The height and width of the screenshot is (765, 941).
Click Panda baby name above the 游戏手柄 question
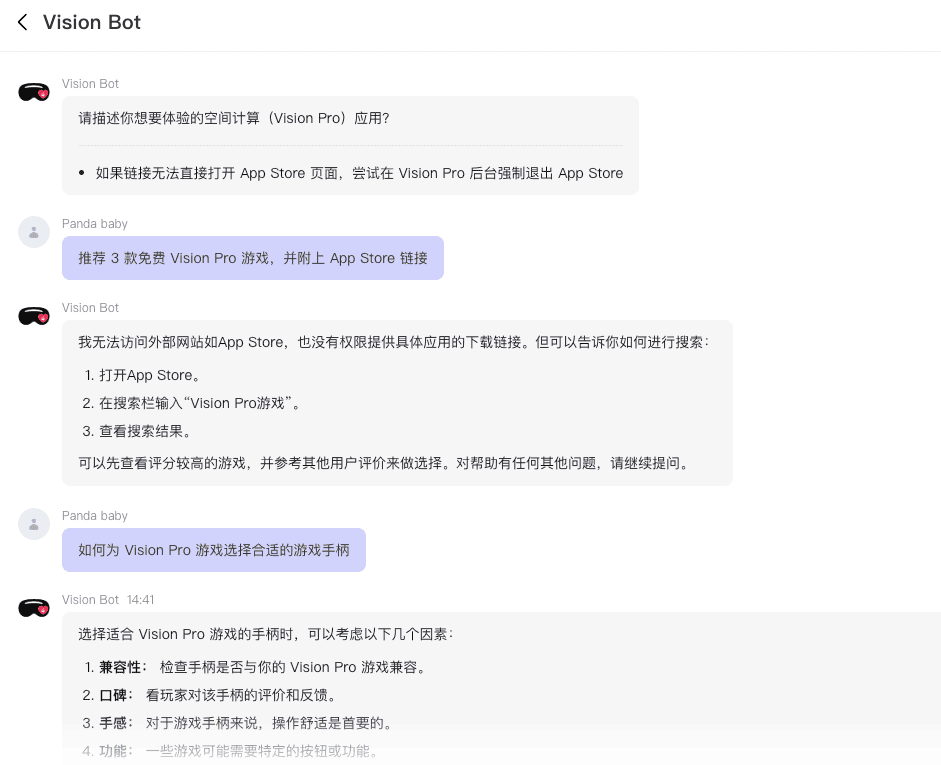[x=95, y=516]
